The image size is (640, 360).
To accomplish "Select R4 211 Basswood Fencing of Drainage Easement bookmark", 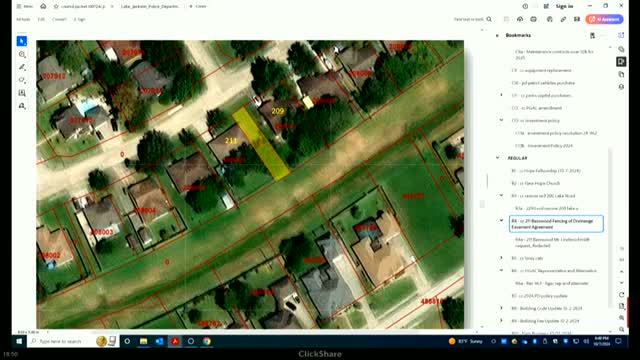I will tap(556, 224).
